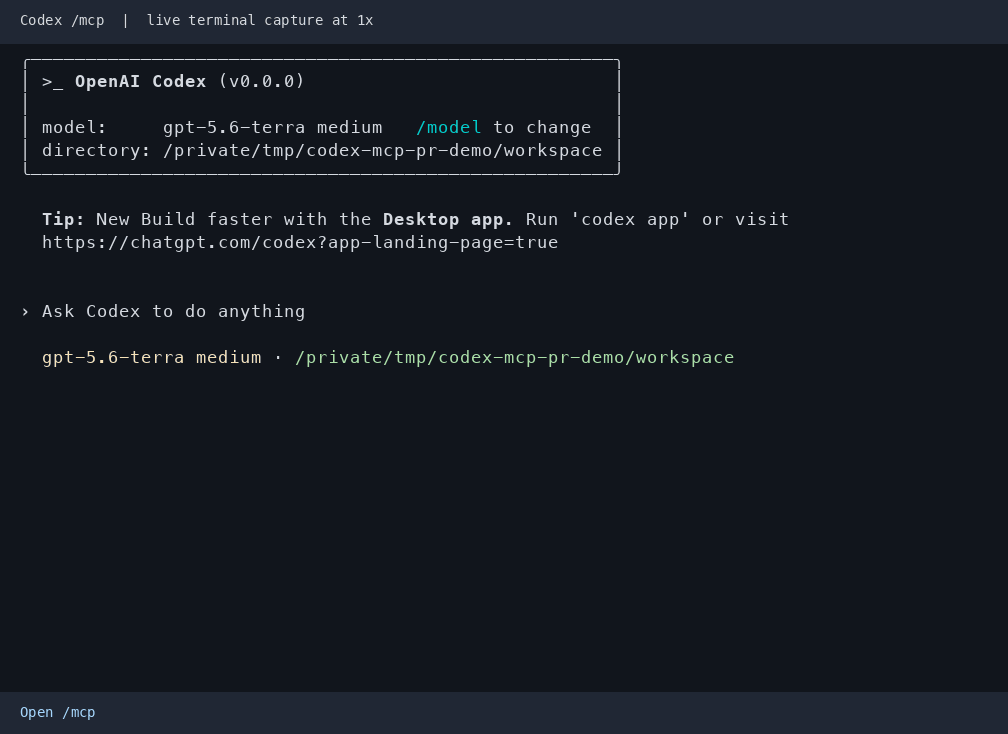This screenshot has height=734, width=1008.
Task: Click the 'model:' label in header box
Action: point(74,127)
